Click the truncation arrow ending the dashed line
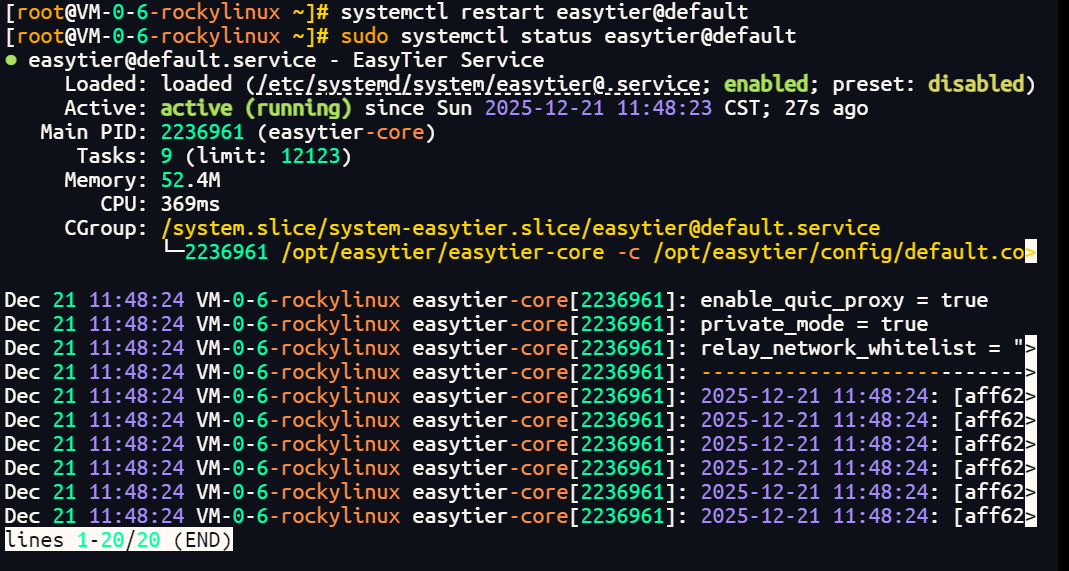The image size is (1069, 571). pos(1030,372)
